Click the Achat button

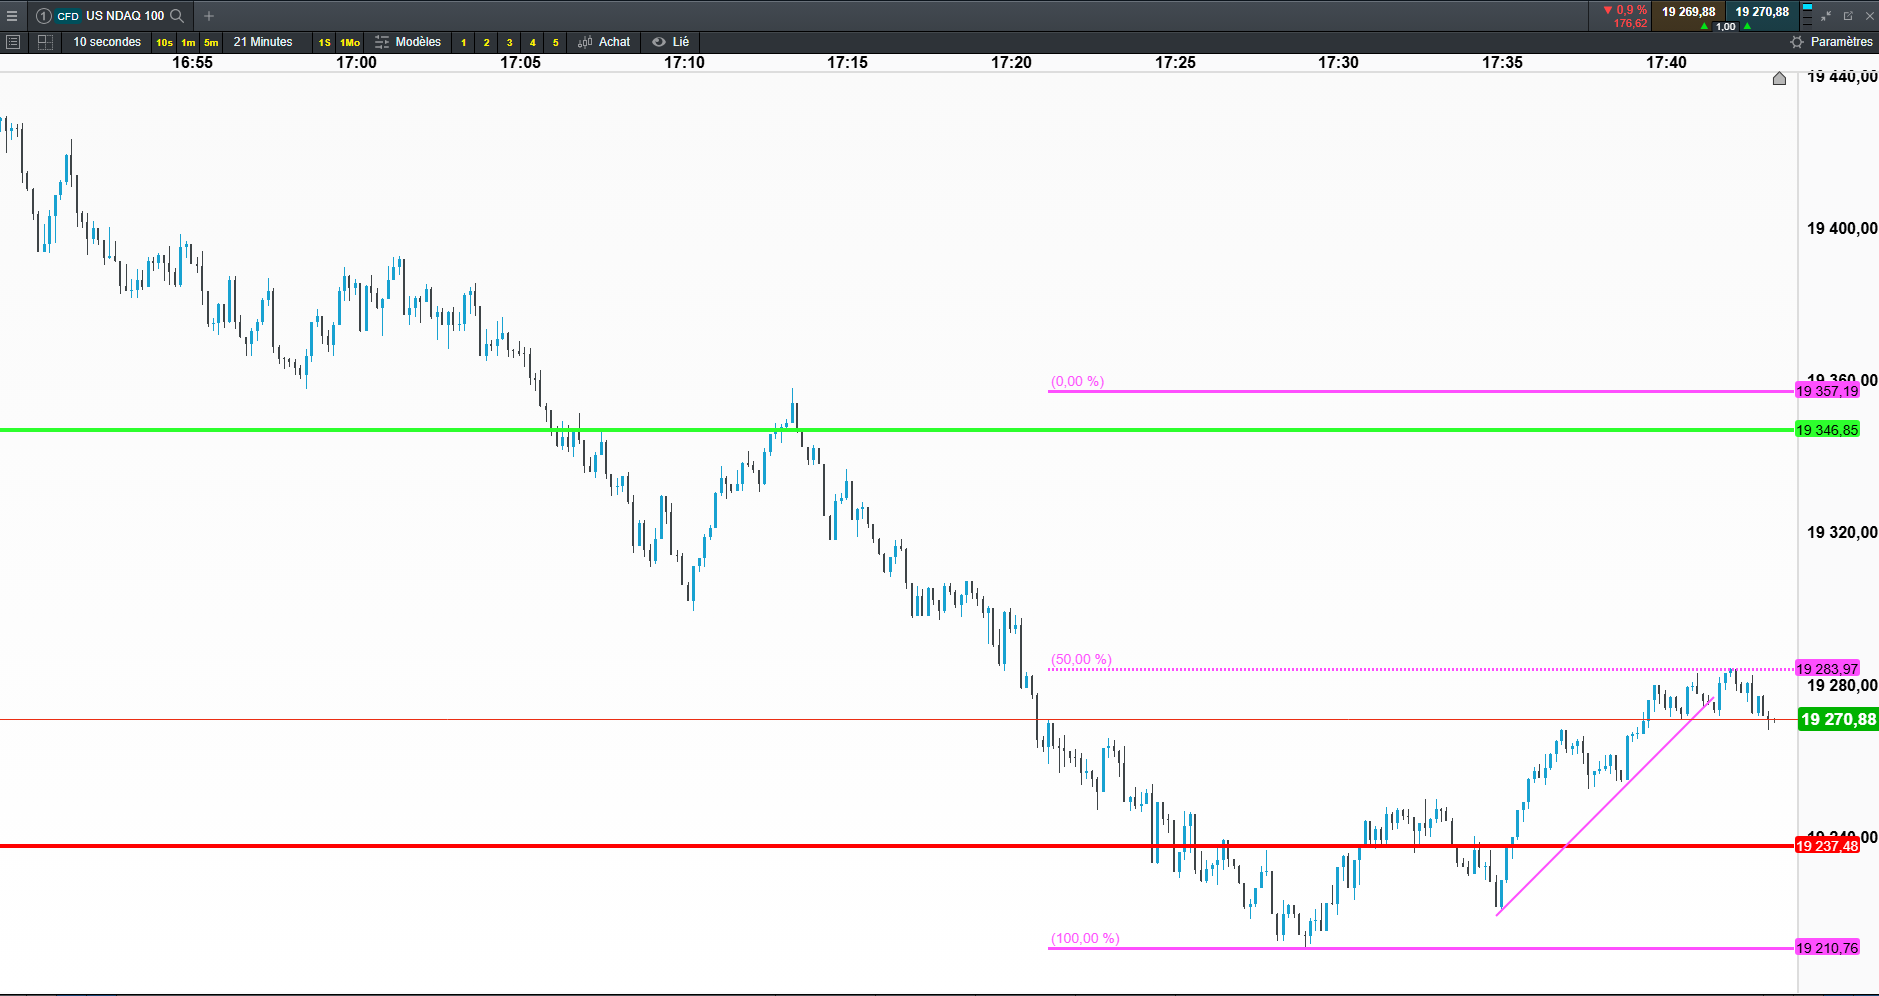point(605,42)
